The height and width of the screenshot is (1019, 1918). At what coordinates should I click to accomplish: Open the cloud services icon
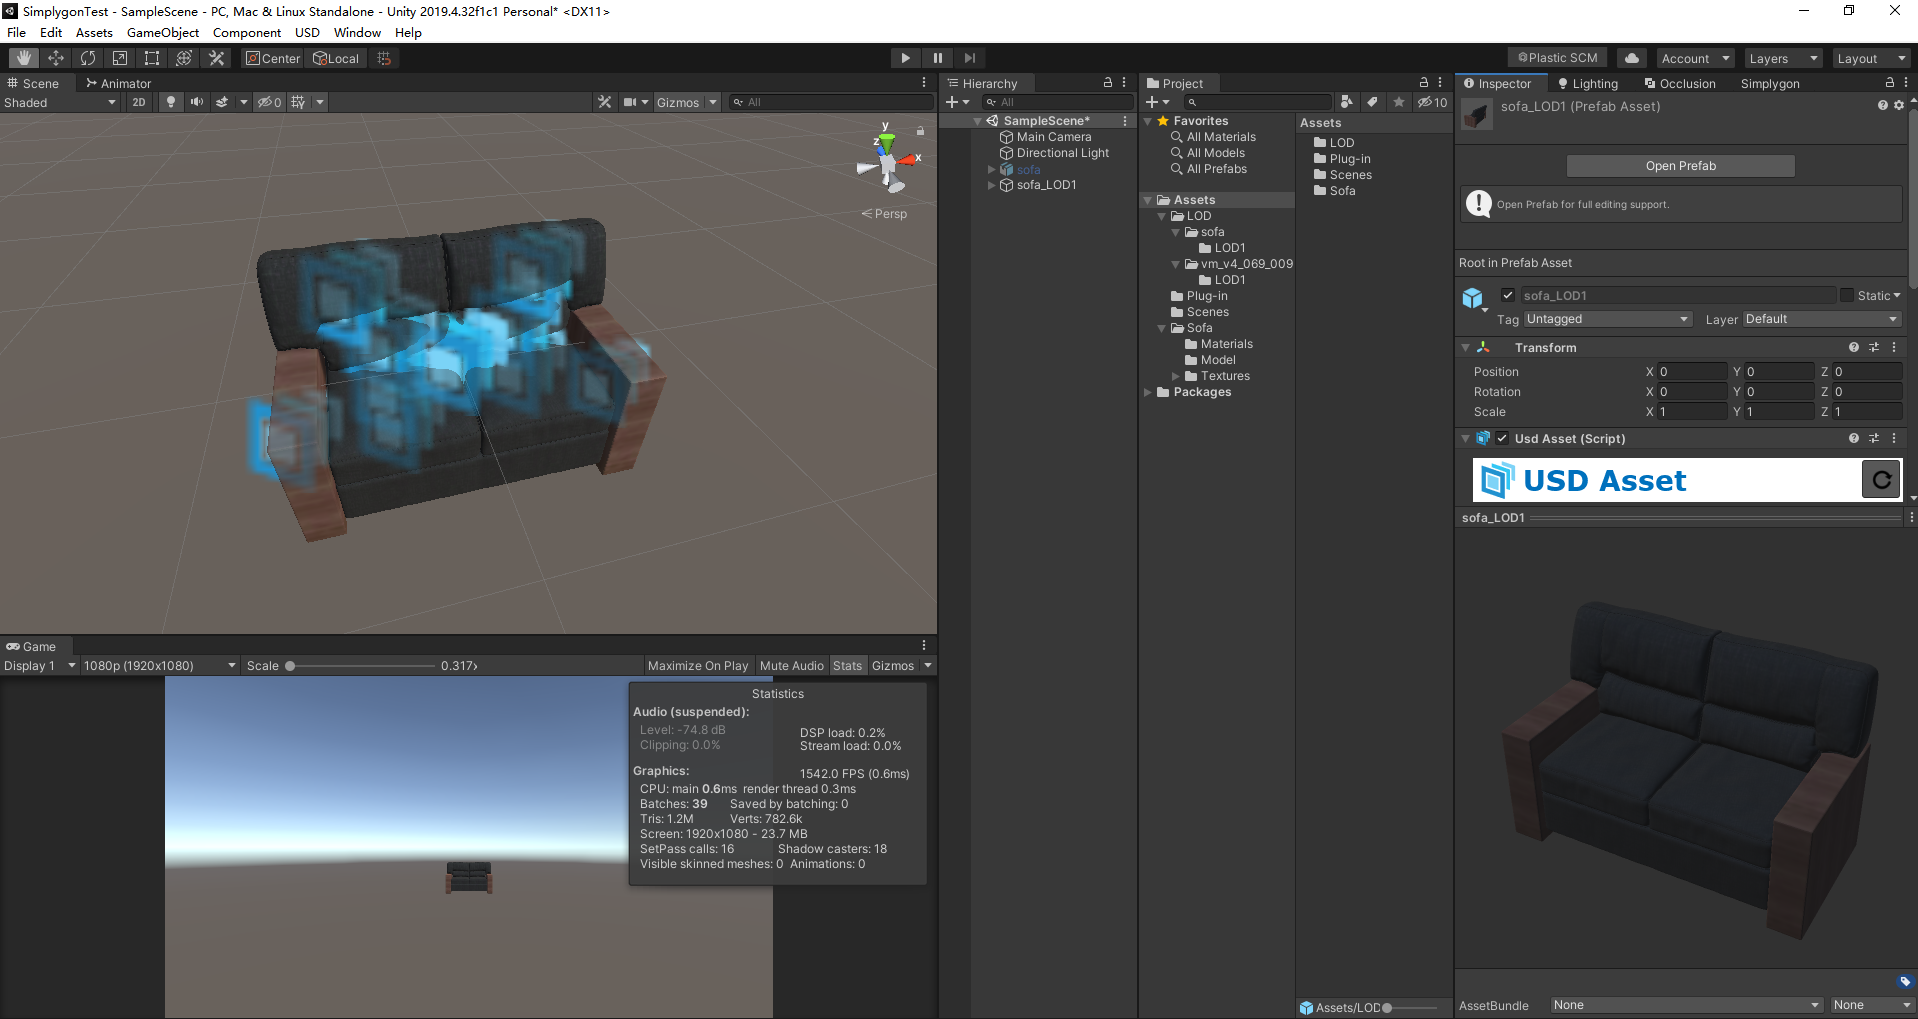click(x=1632, y=58)
